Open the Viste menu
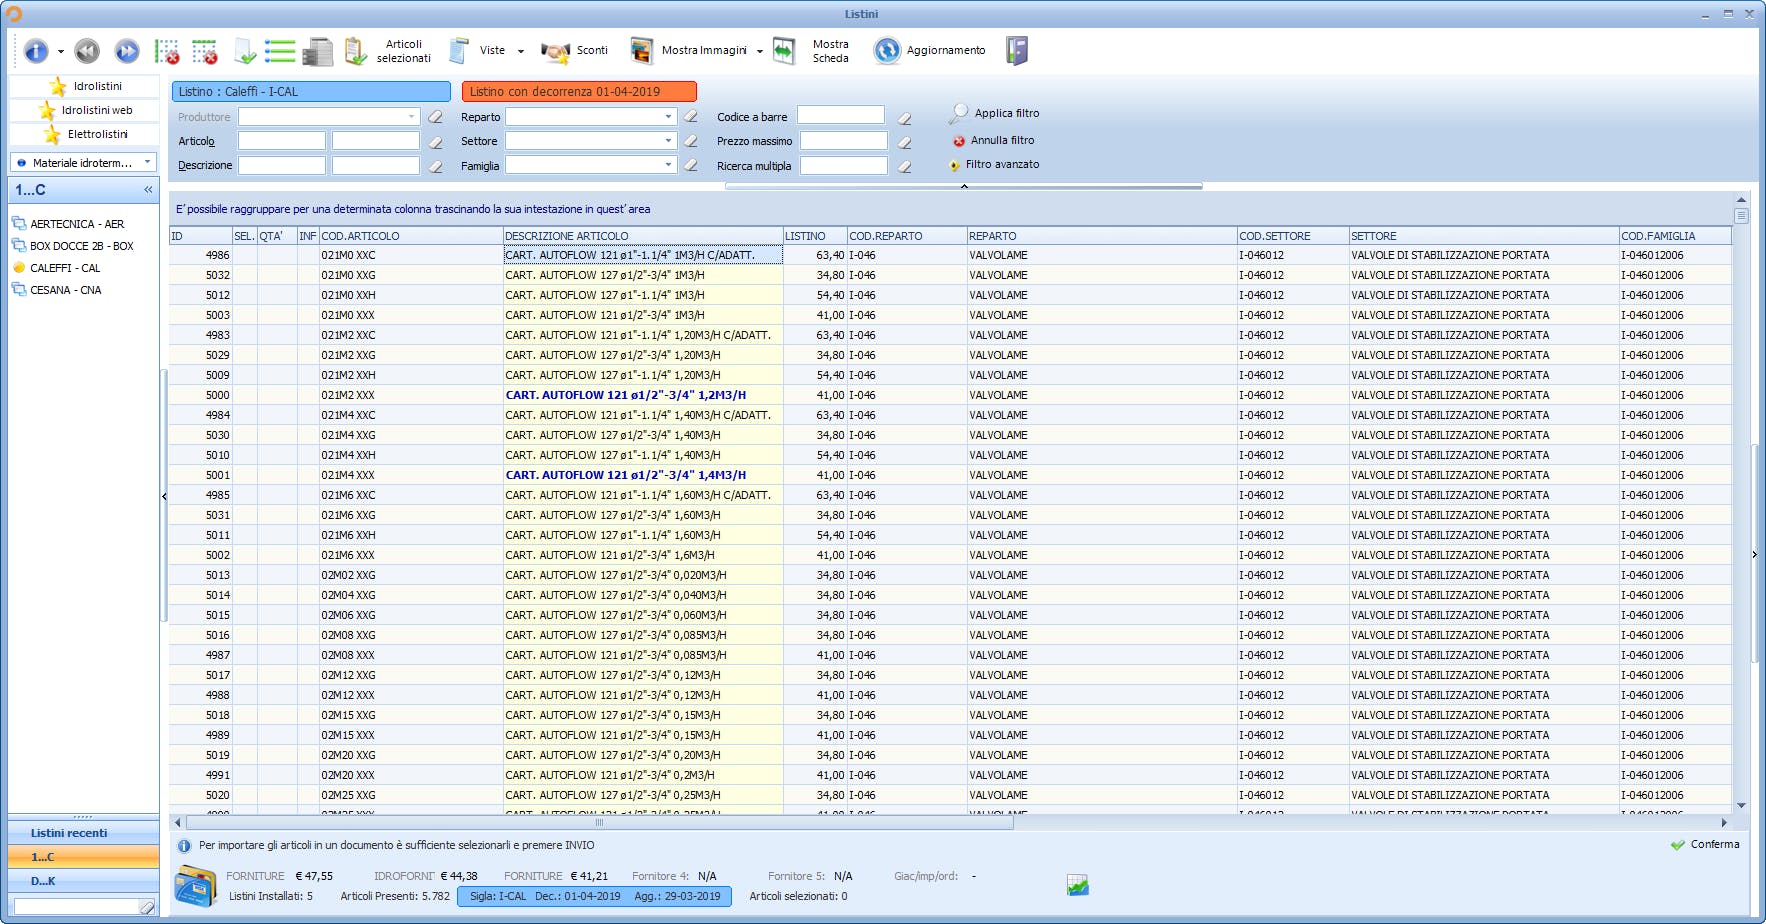 (x=480, y=51)
